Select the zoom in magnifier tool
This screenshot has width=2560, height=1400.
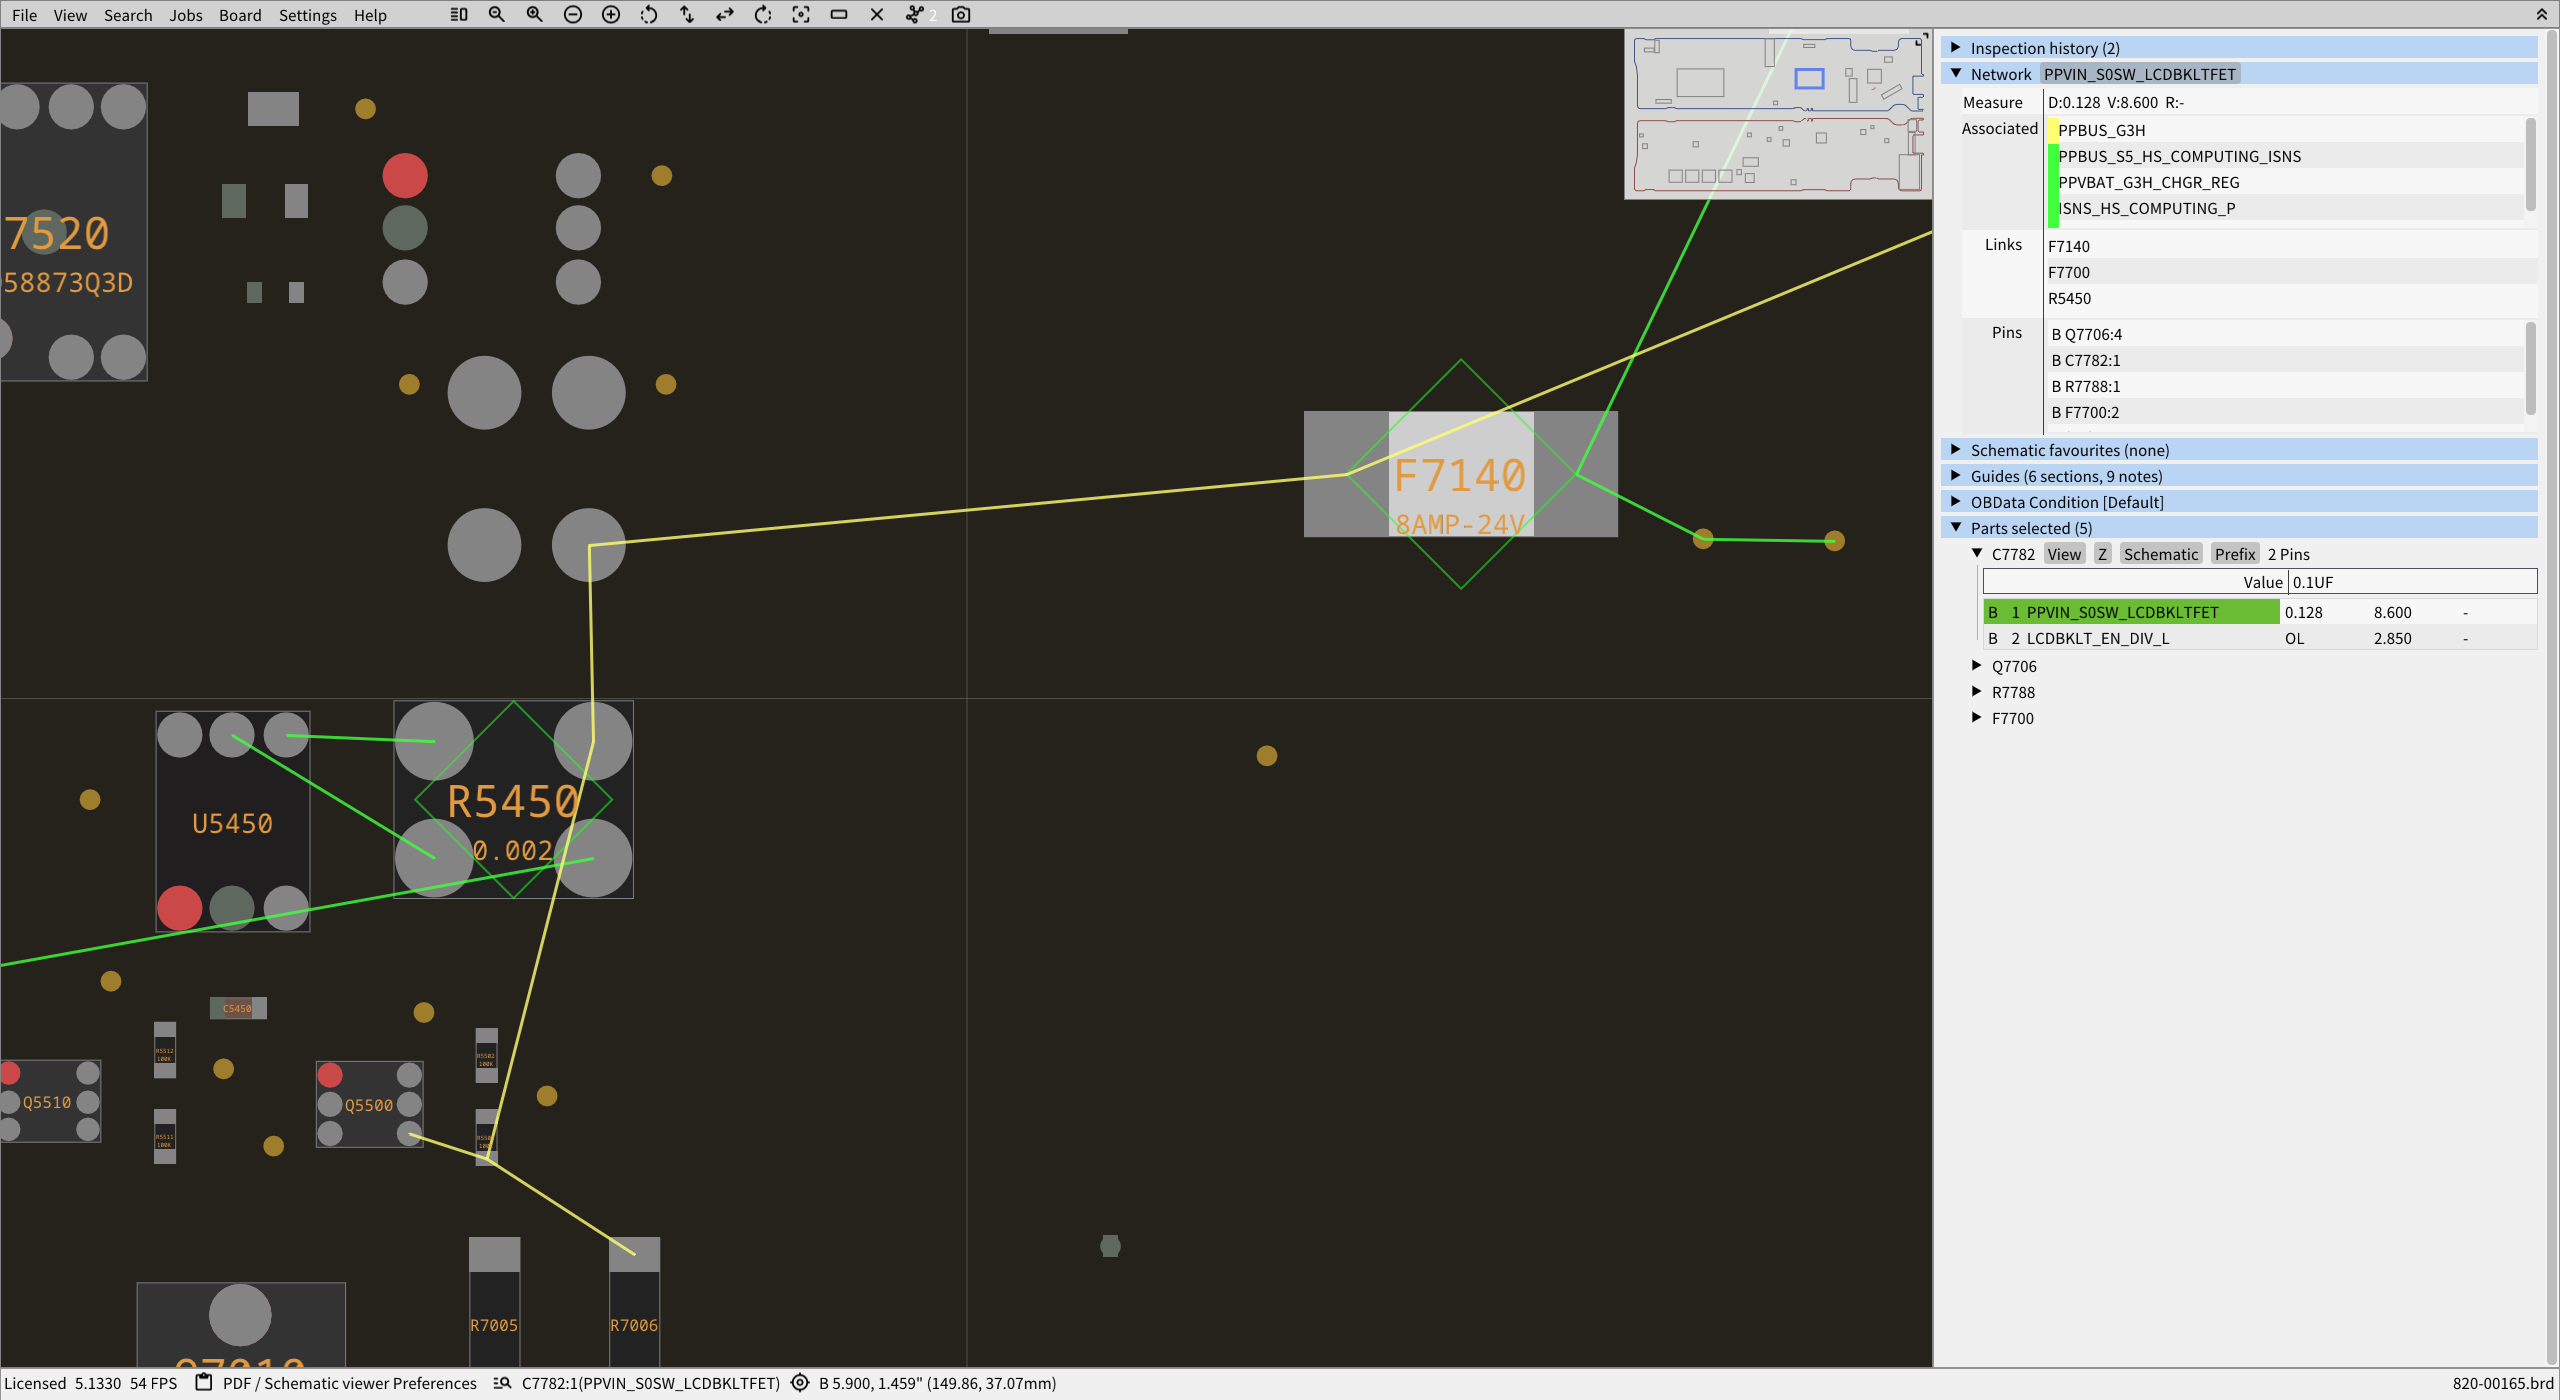click(534, 14)
